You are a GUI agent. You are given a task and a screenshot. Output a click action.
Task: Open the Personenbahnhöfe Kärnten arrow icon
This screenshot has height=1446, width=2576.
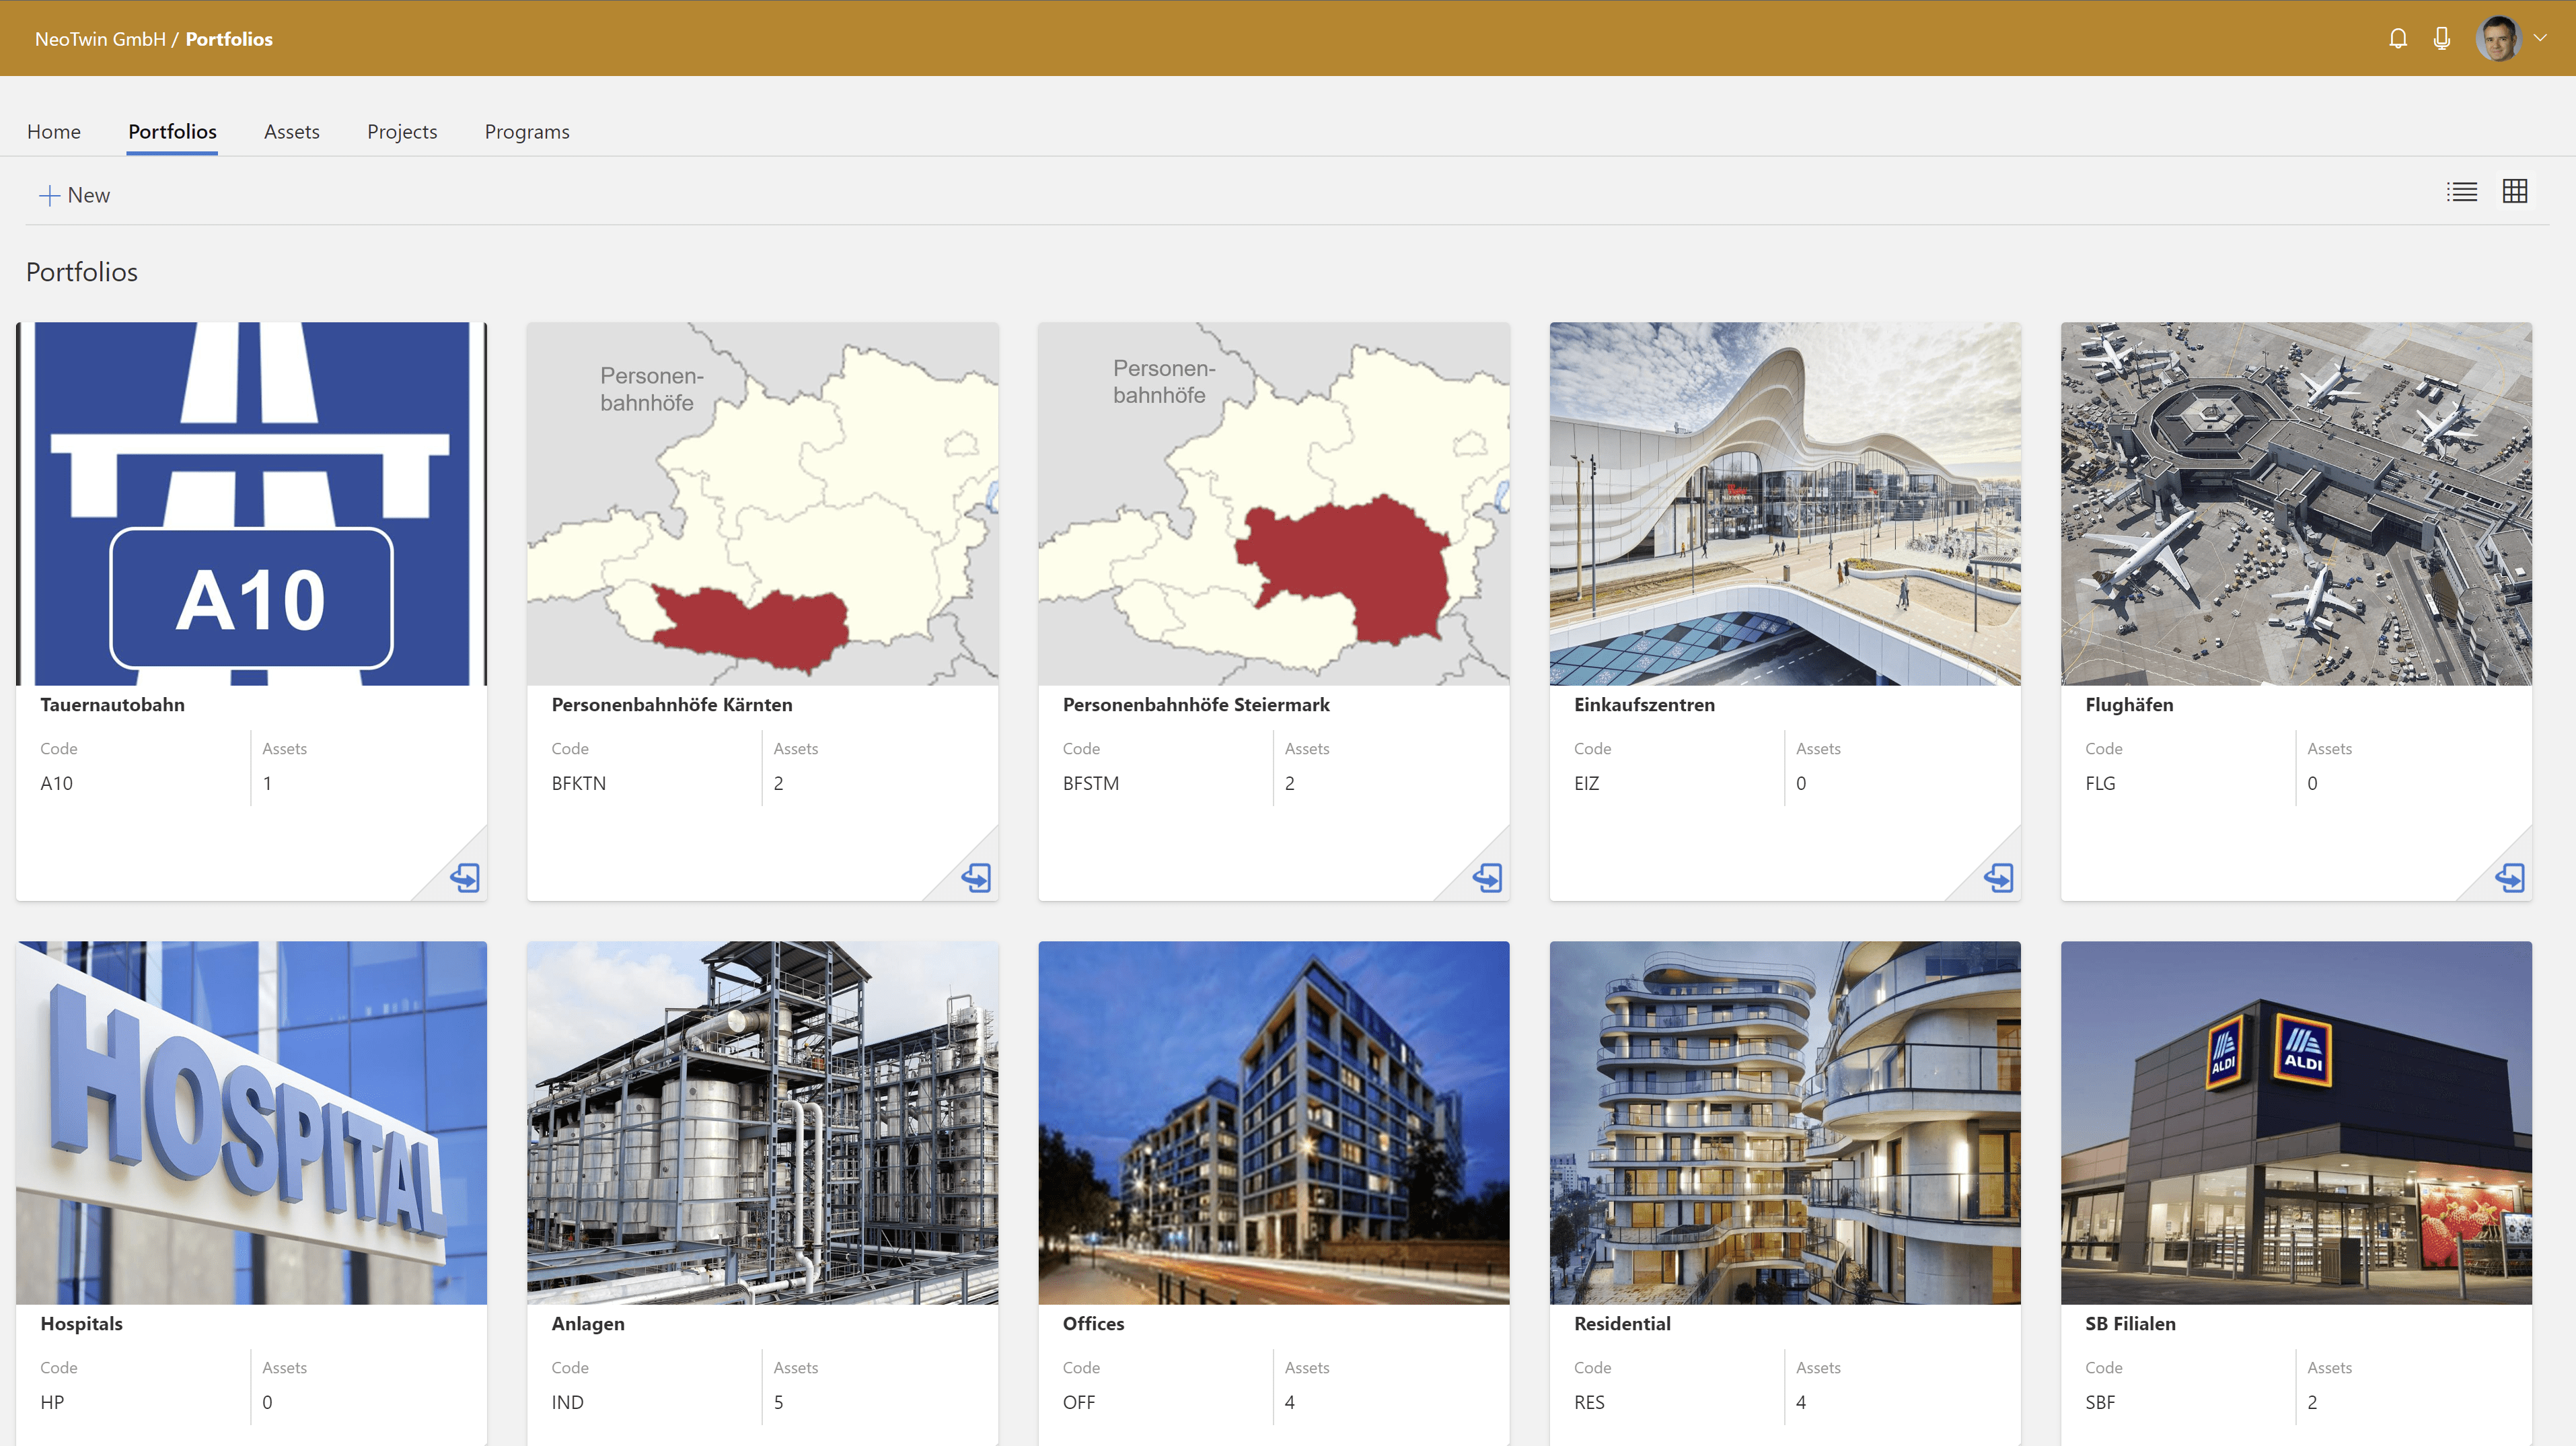976,877
